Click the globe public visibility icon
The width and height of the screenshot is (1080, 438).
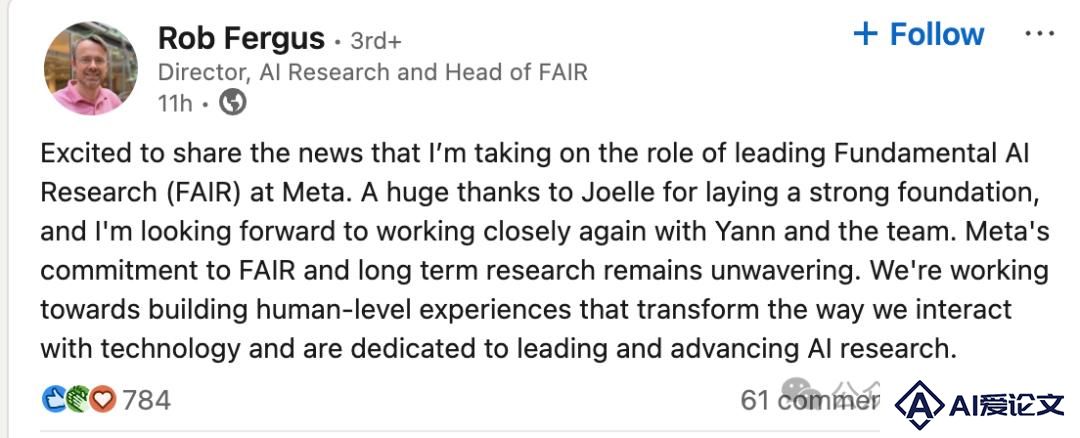coord(232,103)
